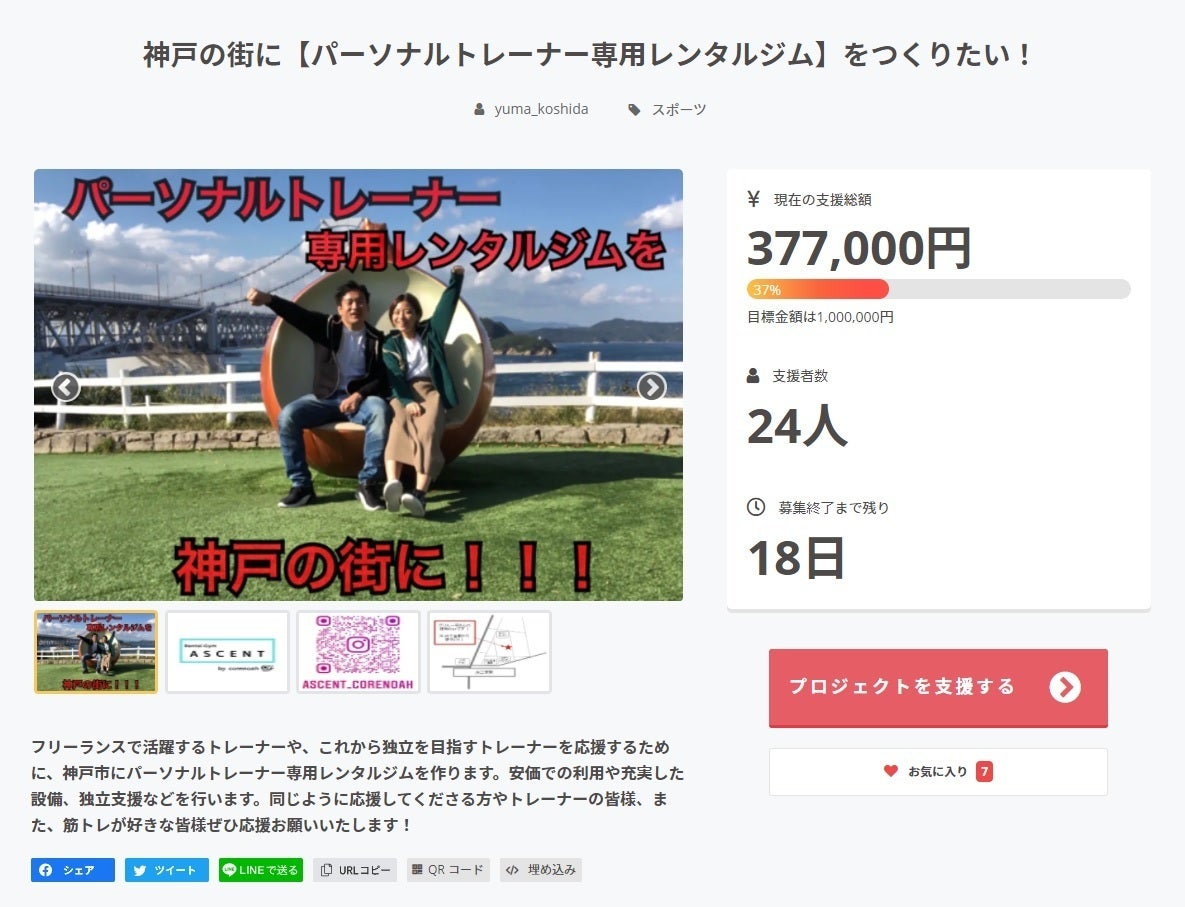1185x907 pixels.
Task: Click the arrow circle on support button
Action: 1065,687
